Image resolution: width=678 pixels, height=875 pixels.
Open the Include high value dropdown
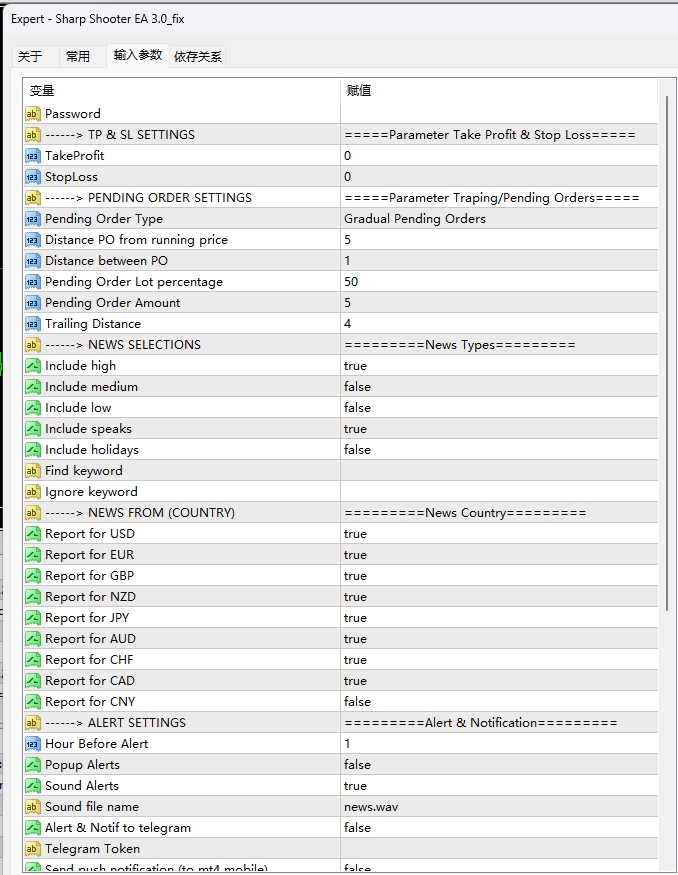pyautogui.click(x=499, y=366)
